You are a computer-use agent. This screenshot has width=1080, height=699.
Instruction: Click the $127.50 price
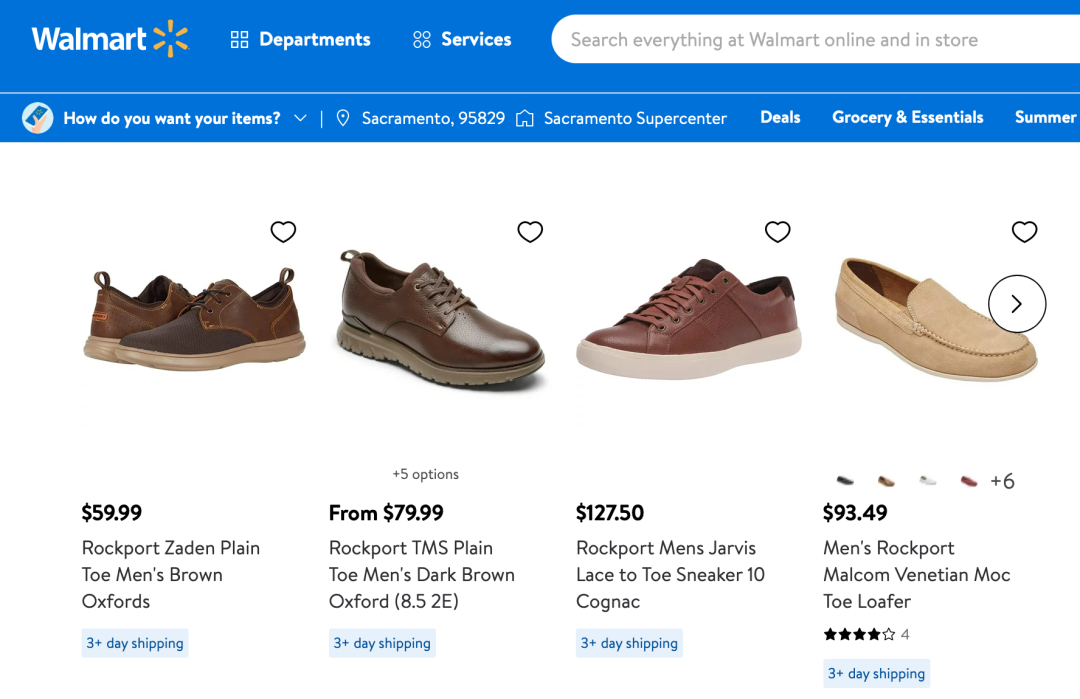point(610,512)
